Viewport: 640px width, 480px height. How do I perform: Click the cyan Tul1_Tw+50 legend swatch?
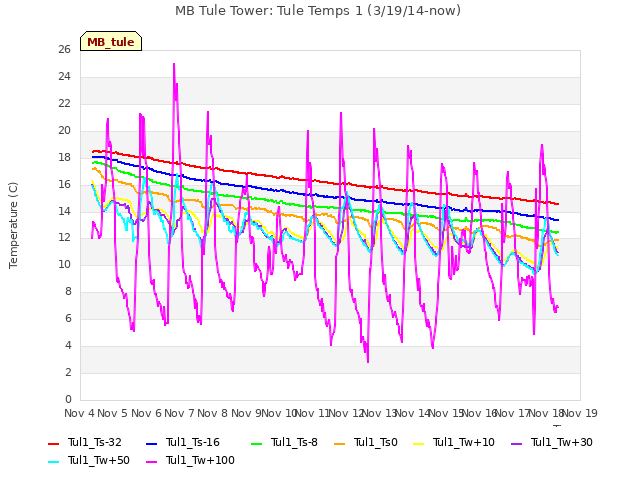[x=53, y=461]
